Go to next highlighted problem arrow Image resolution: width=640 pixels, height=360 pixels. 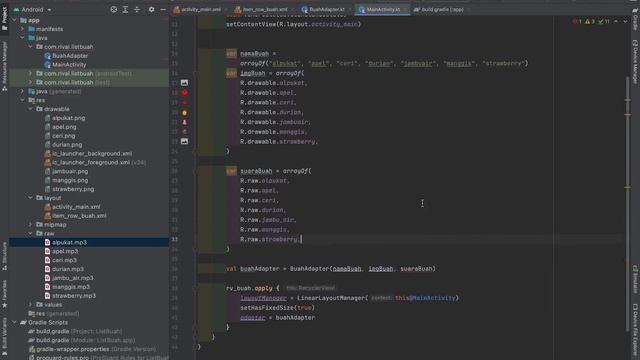pos(625,21)
